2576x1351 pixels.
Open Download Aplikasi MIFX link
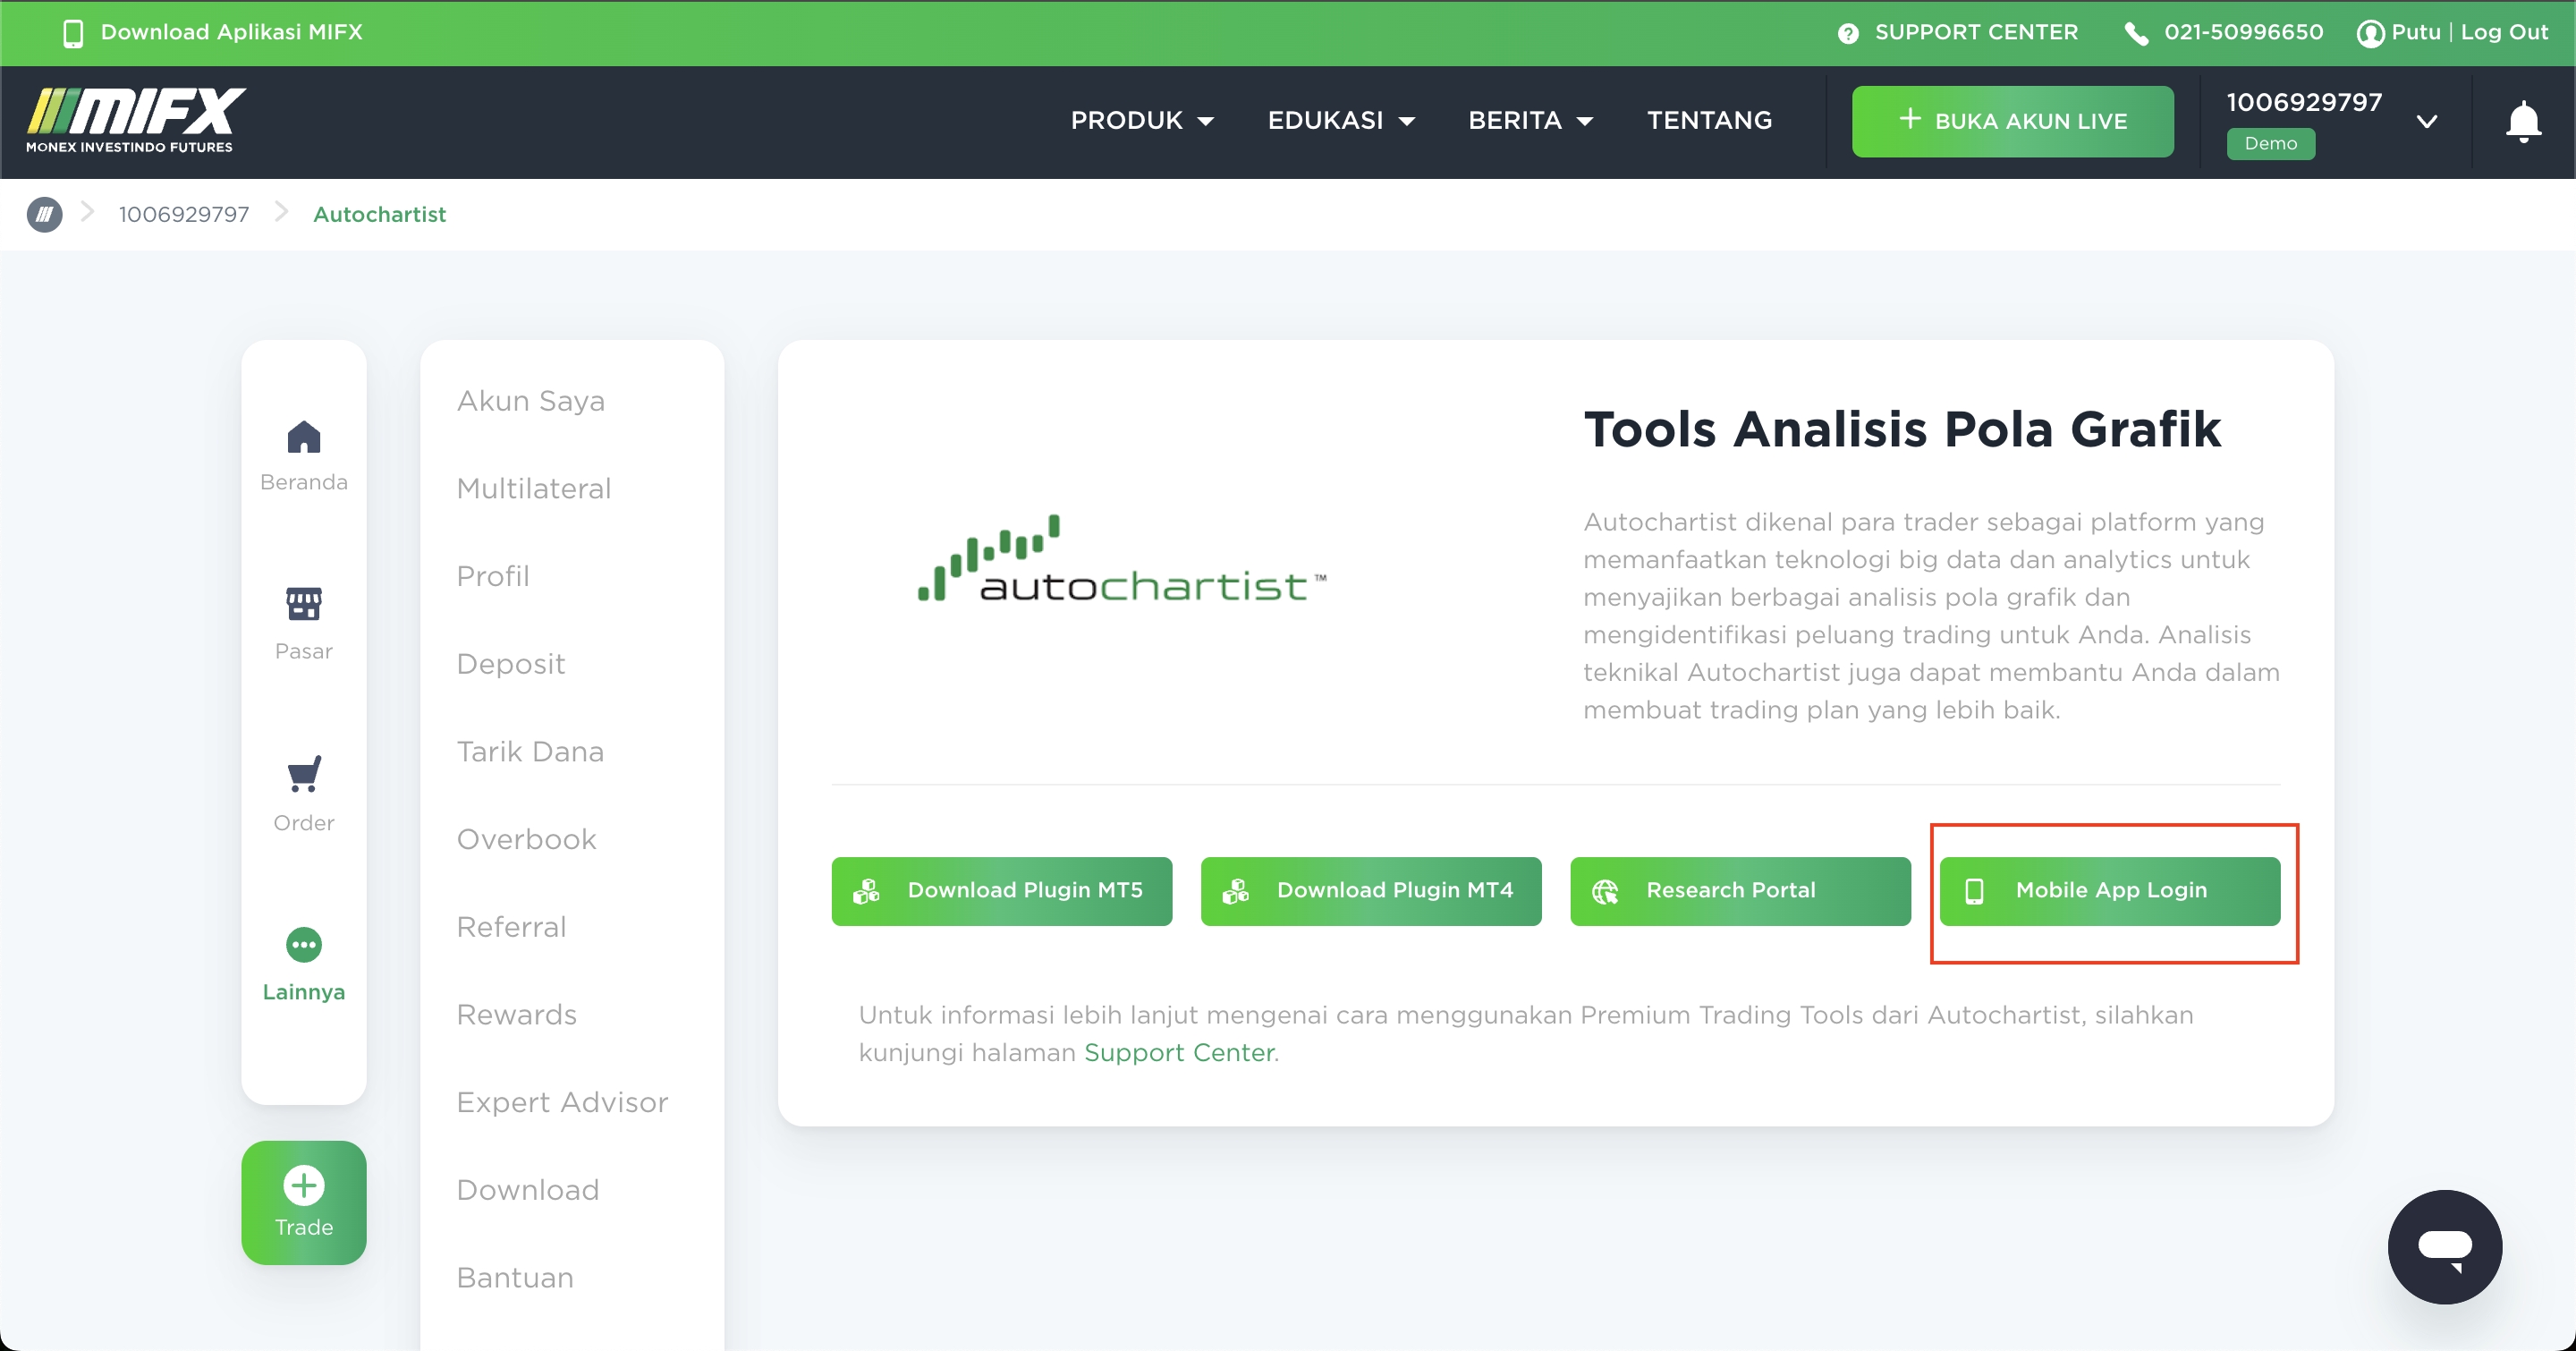(231, 32)
